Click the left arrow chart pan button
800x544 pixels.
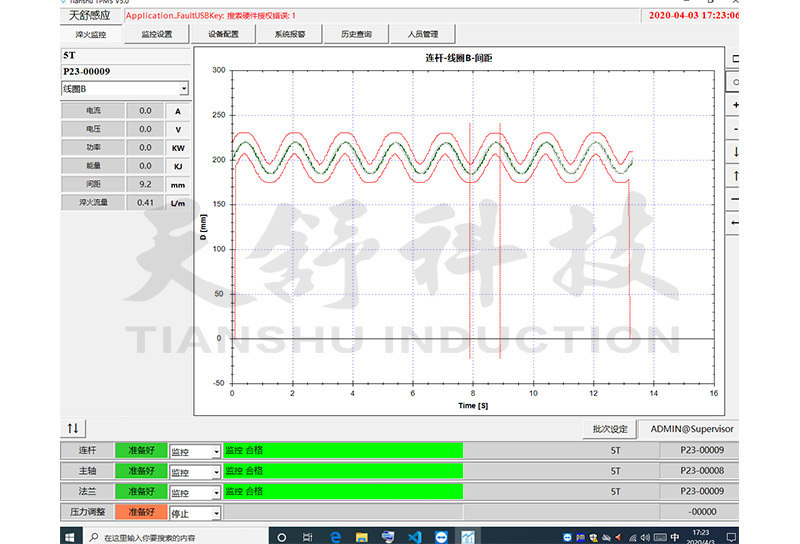click(733, 222)
